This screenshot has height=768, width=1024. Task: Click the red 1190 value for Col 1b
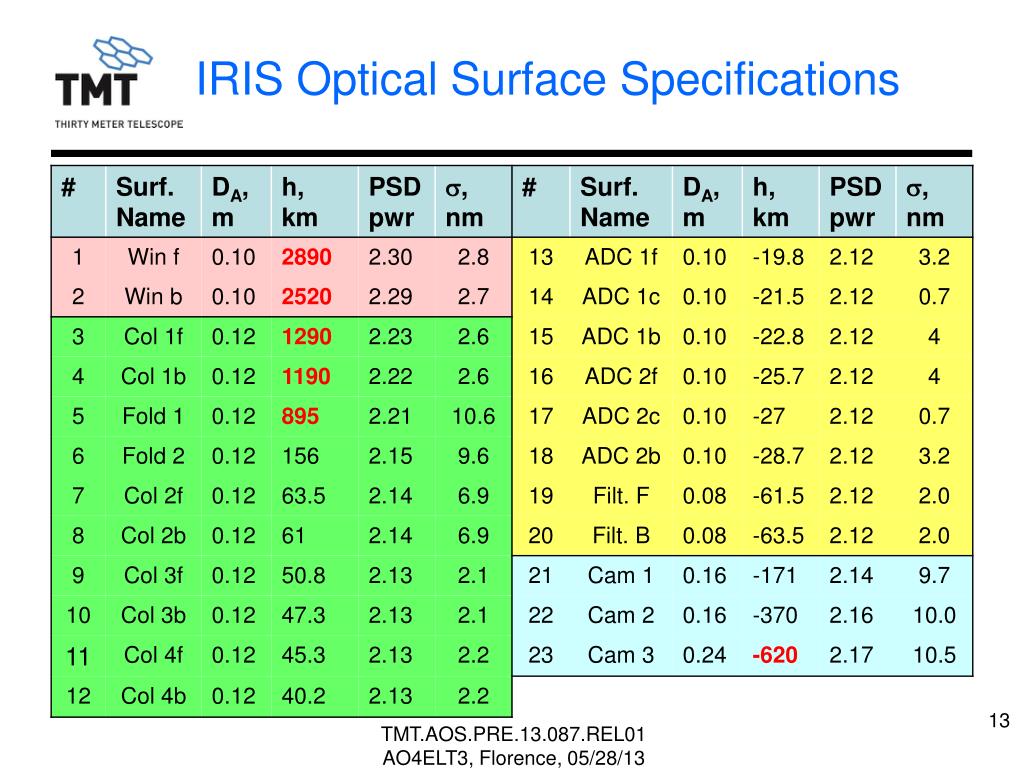pos(306,376)
